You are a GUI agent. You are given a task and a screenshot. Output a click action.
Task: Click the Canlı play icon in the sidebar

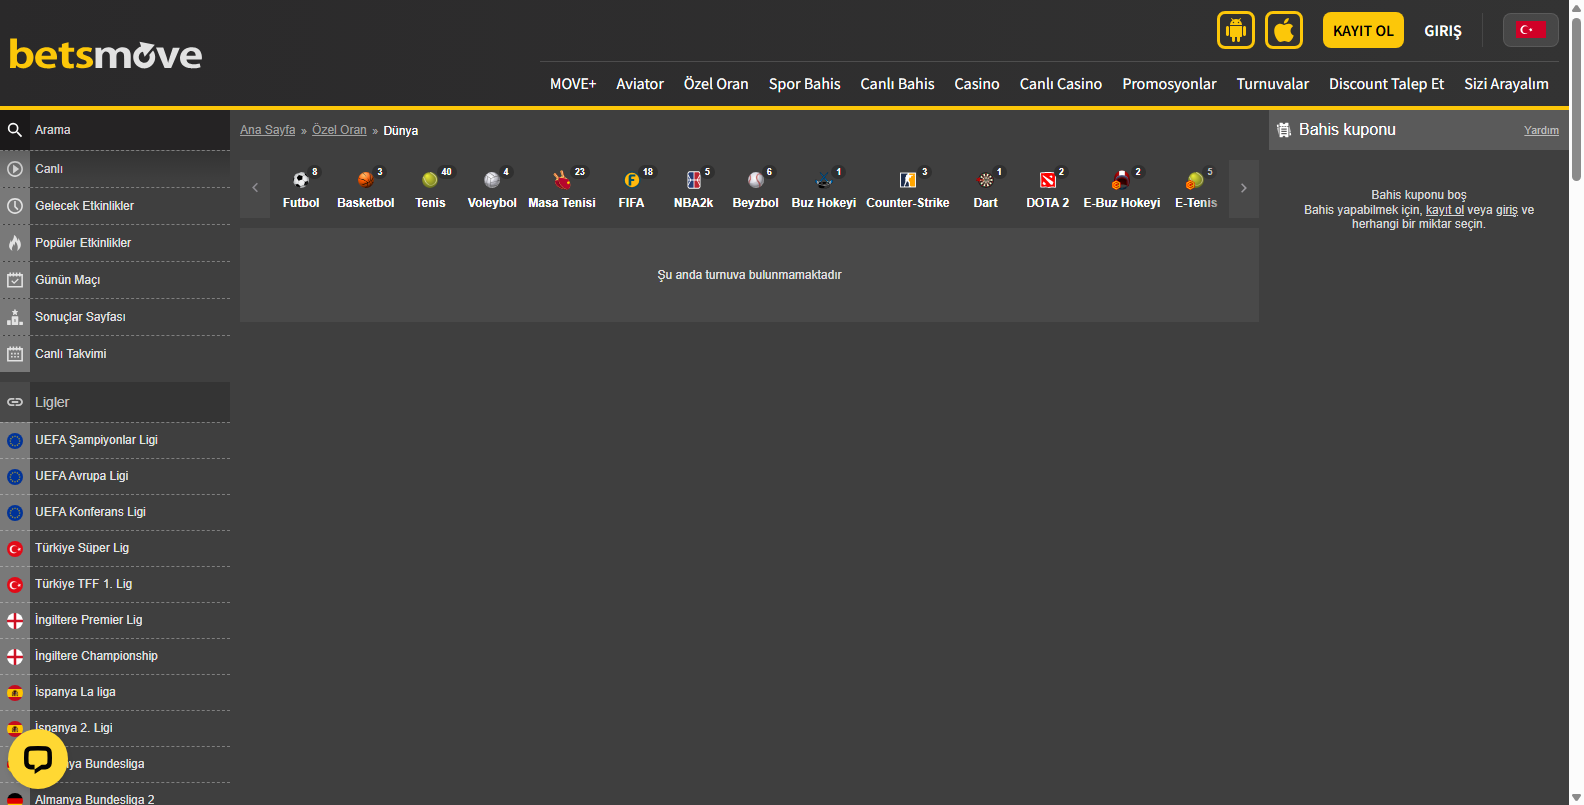pos(15,169)
